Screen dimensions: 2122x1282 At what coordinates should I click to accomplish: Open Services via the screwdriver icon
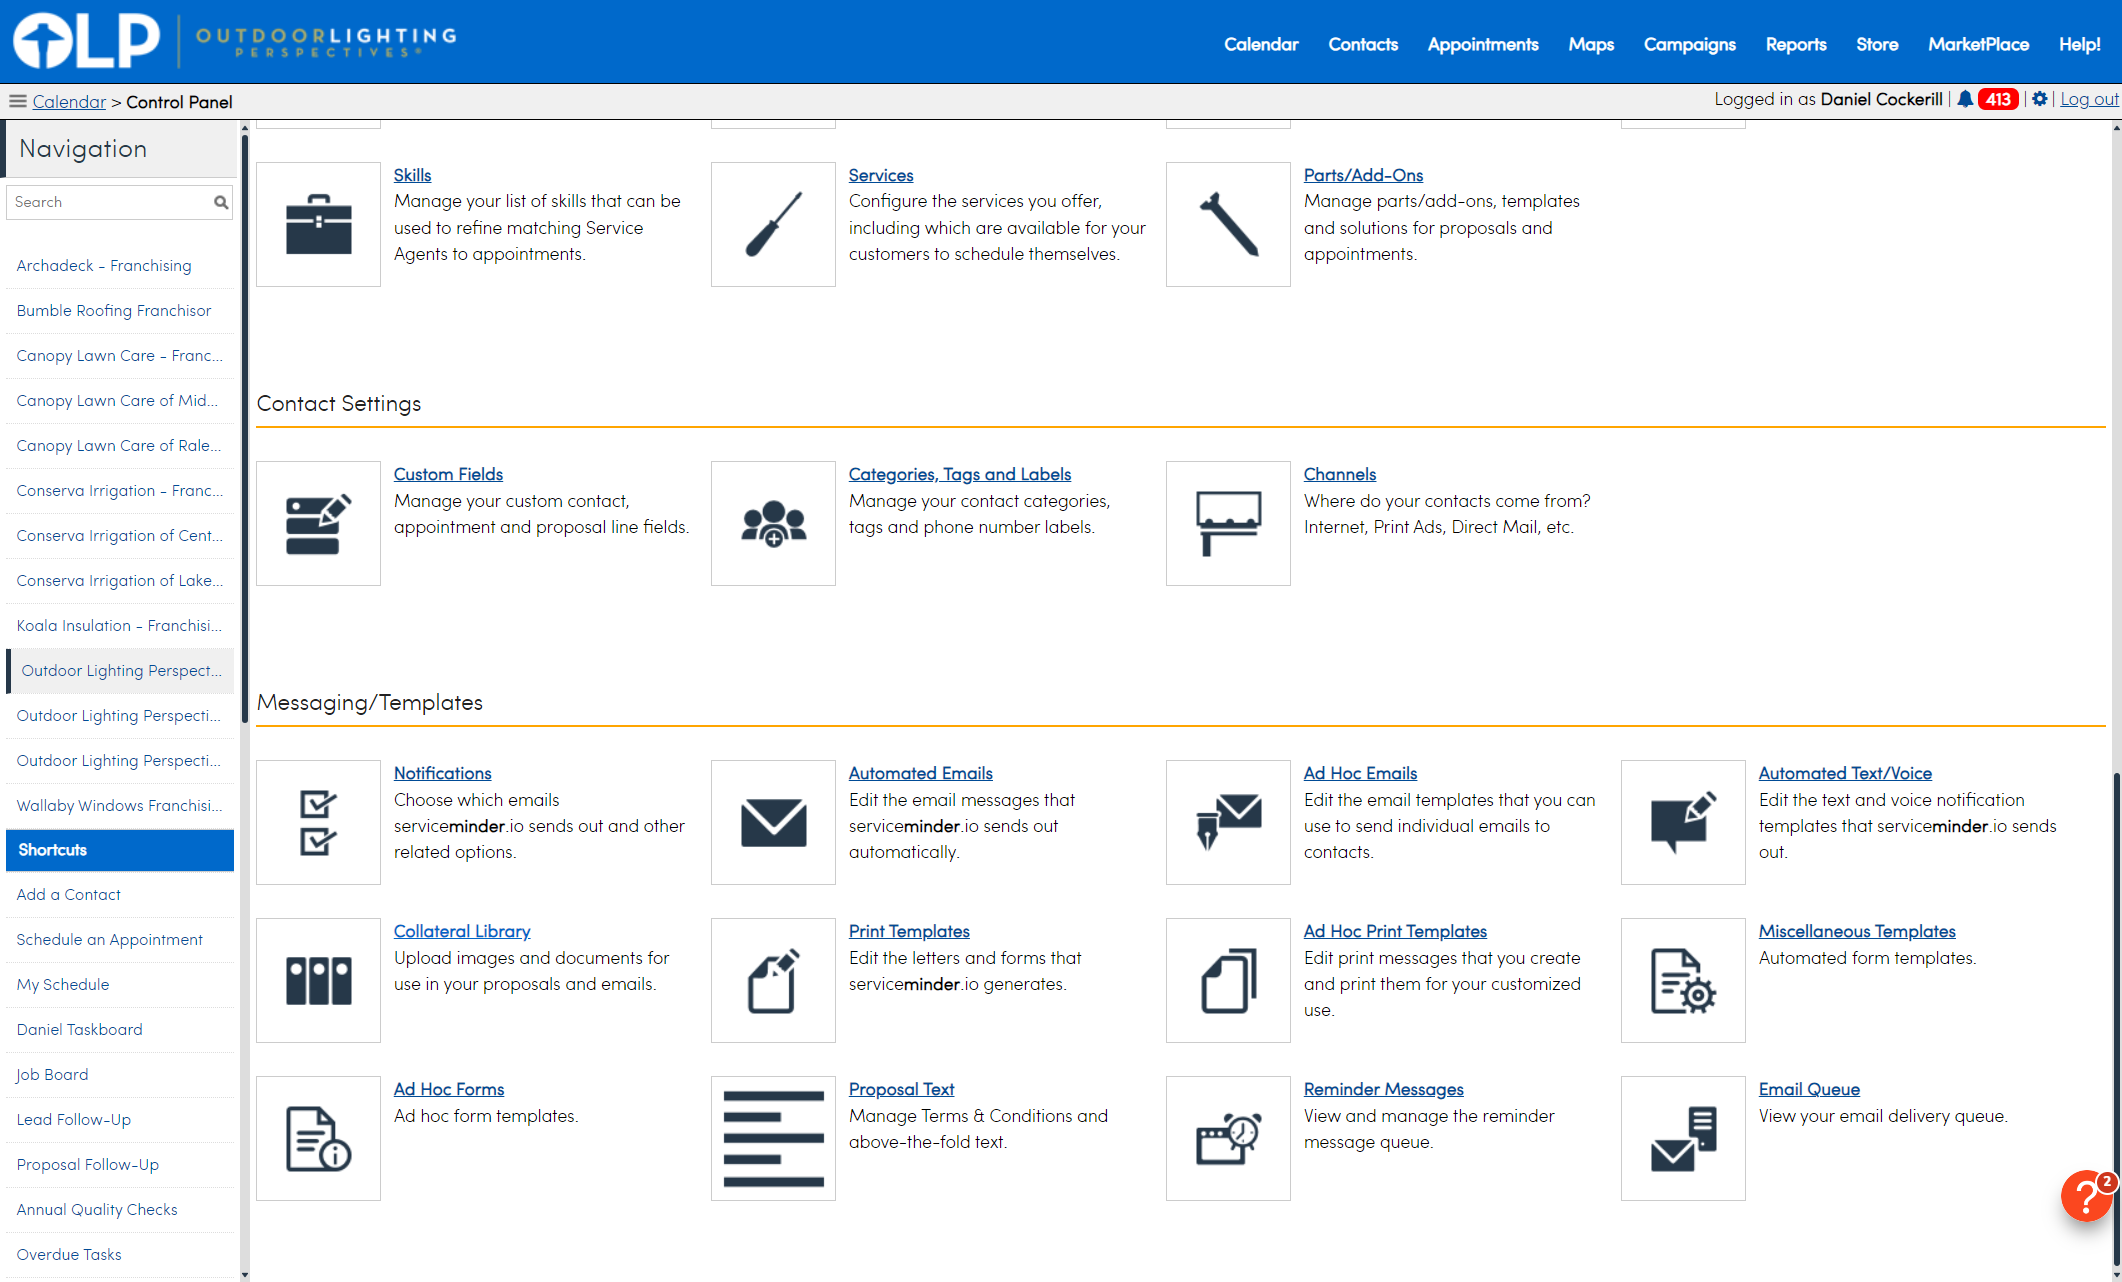773,224
